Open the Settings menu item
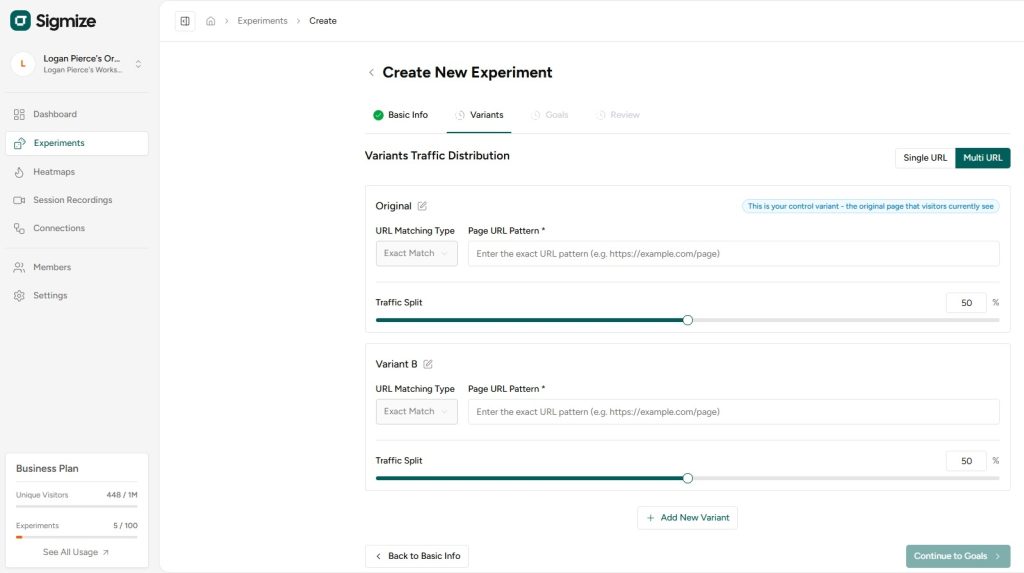 point(50,296)
